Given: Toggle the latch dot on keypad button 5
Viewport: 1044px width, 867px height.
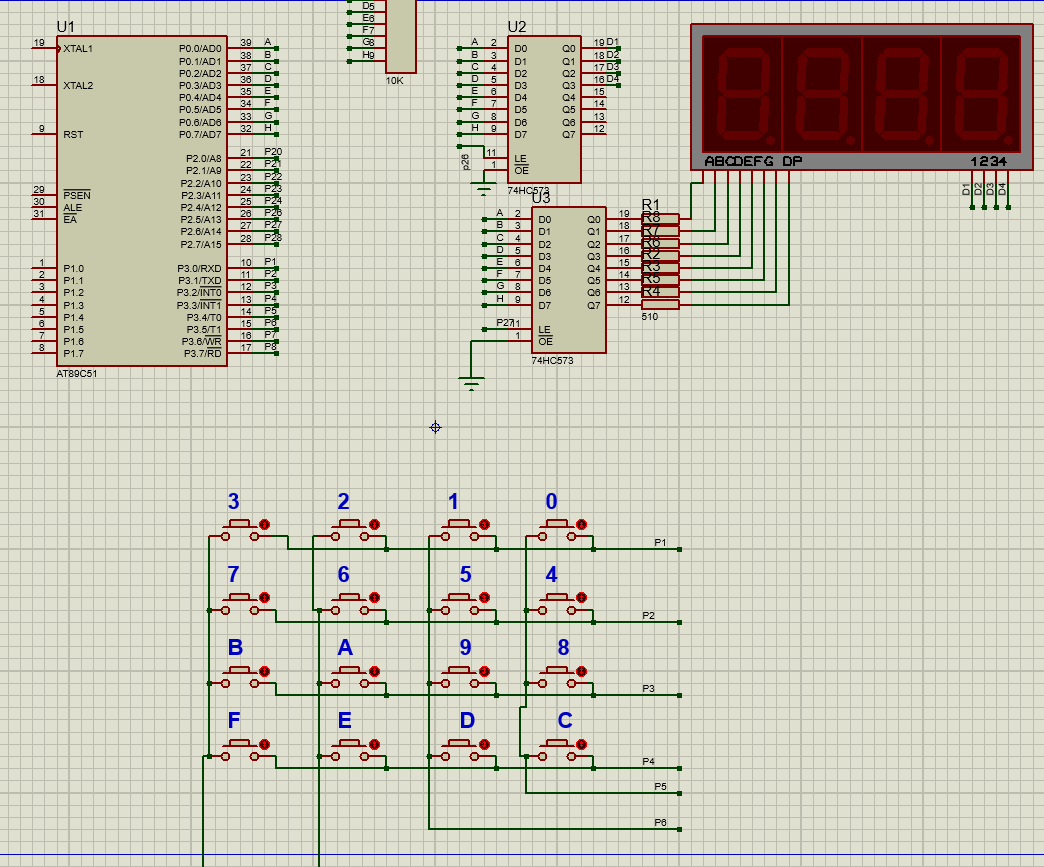Looking at the screenshot, I should point(484,598).
